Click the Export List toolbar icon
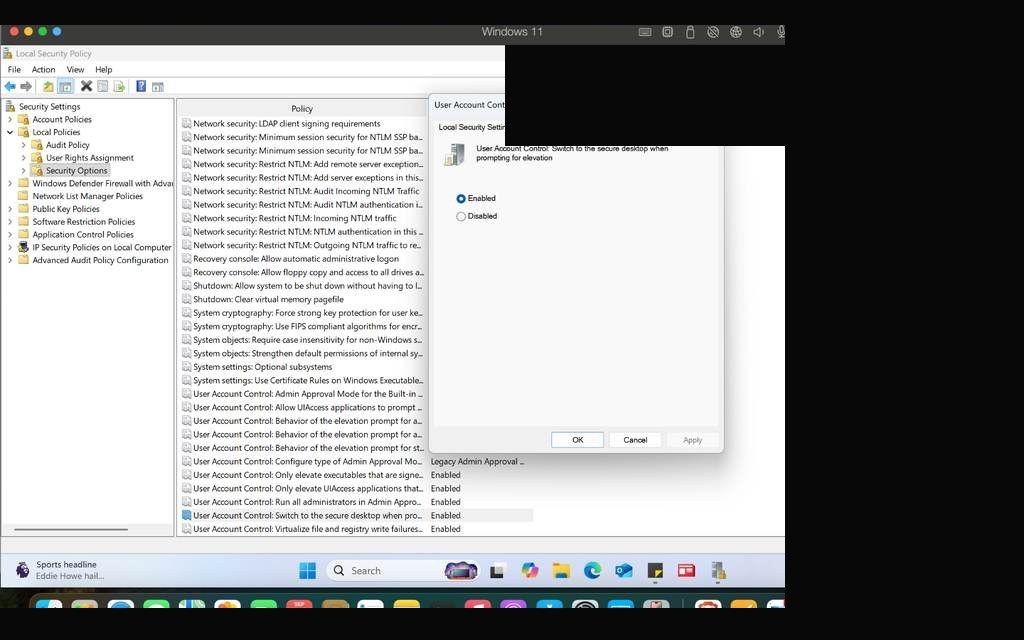 tap(119, 86)
